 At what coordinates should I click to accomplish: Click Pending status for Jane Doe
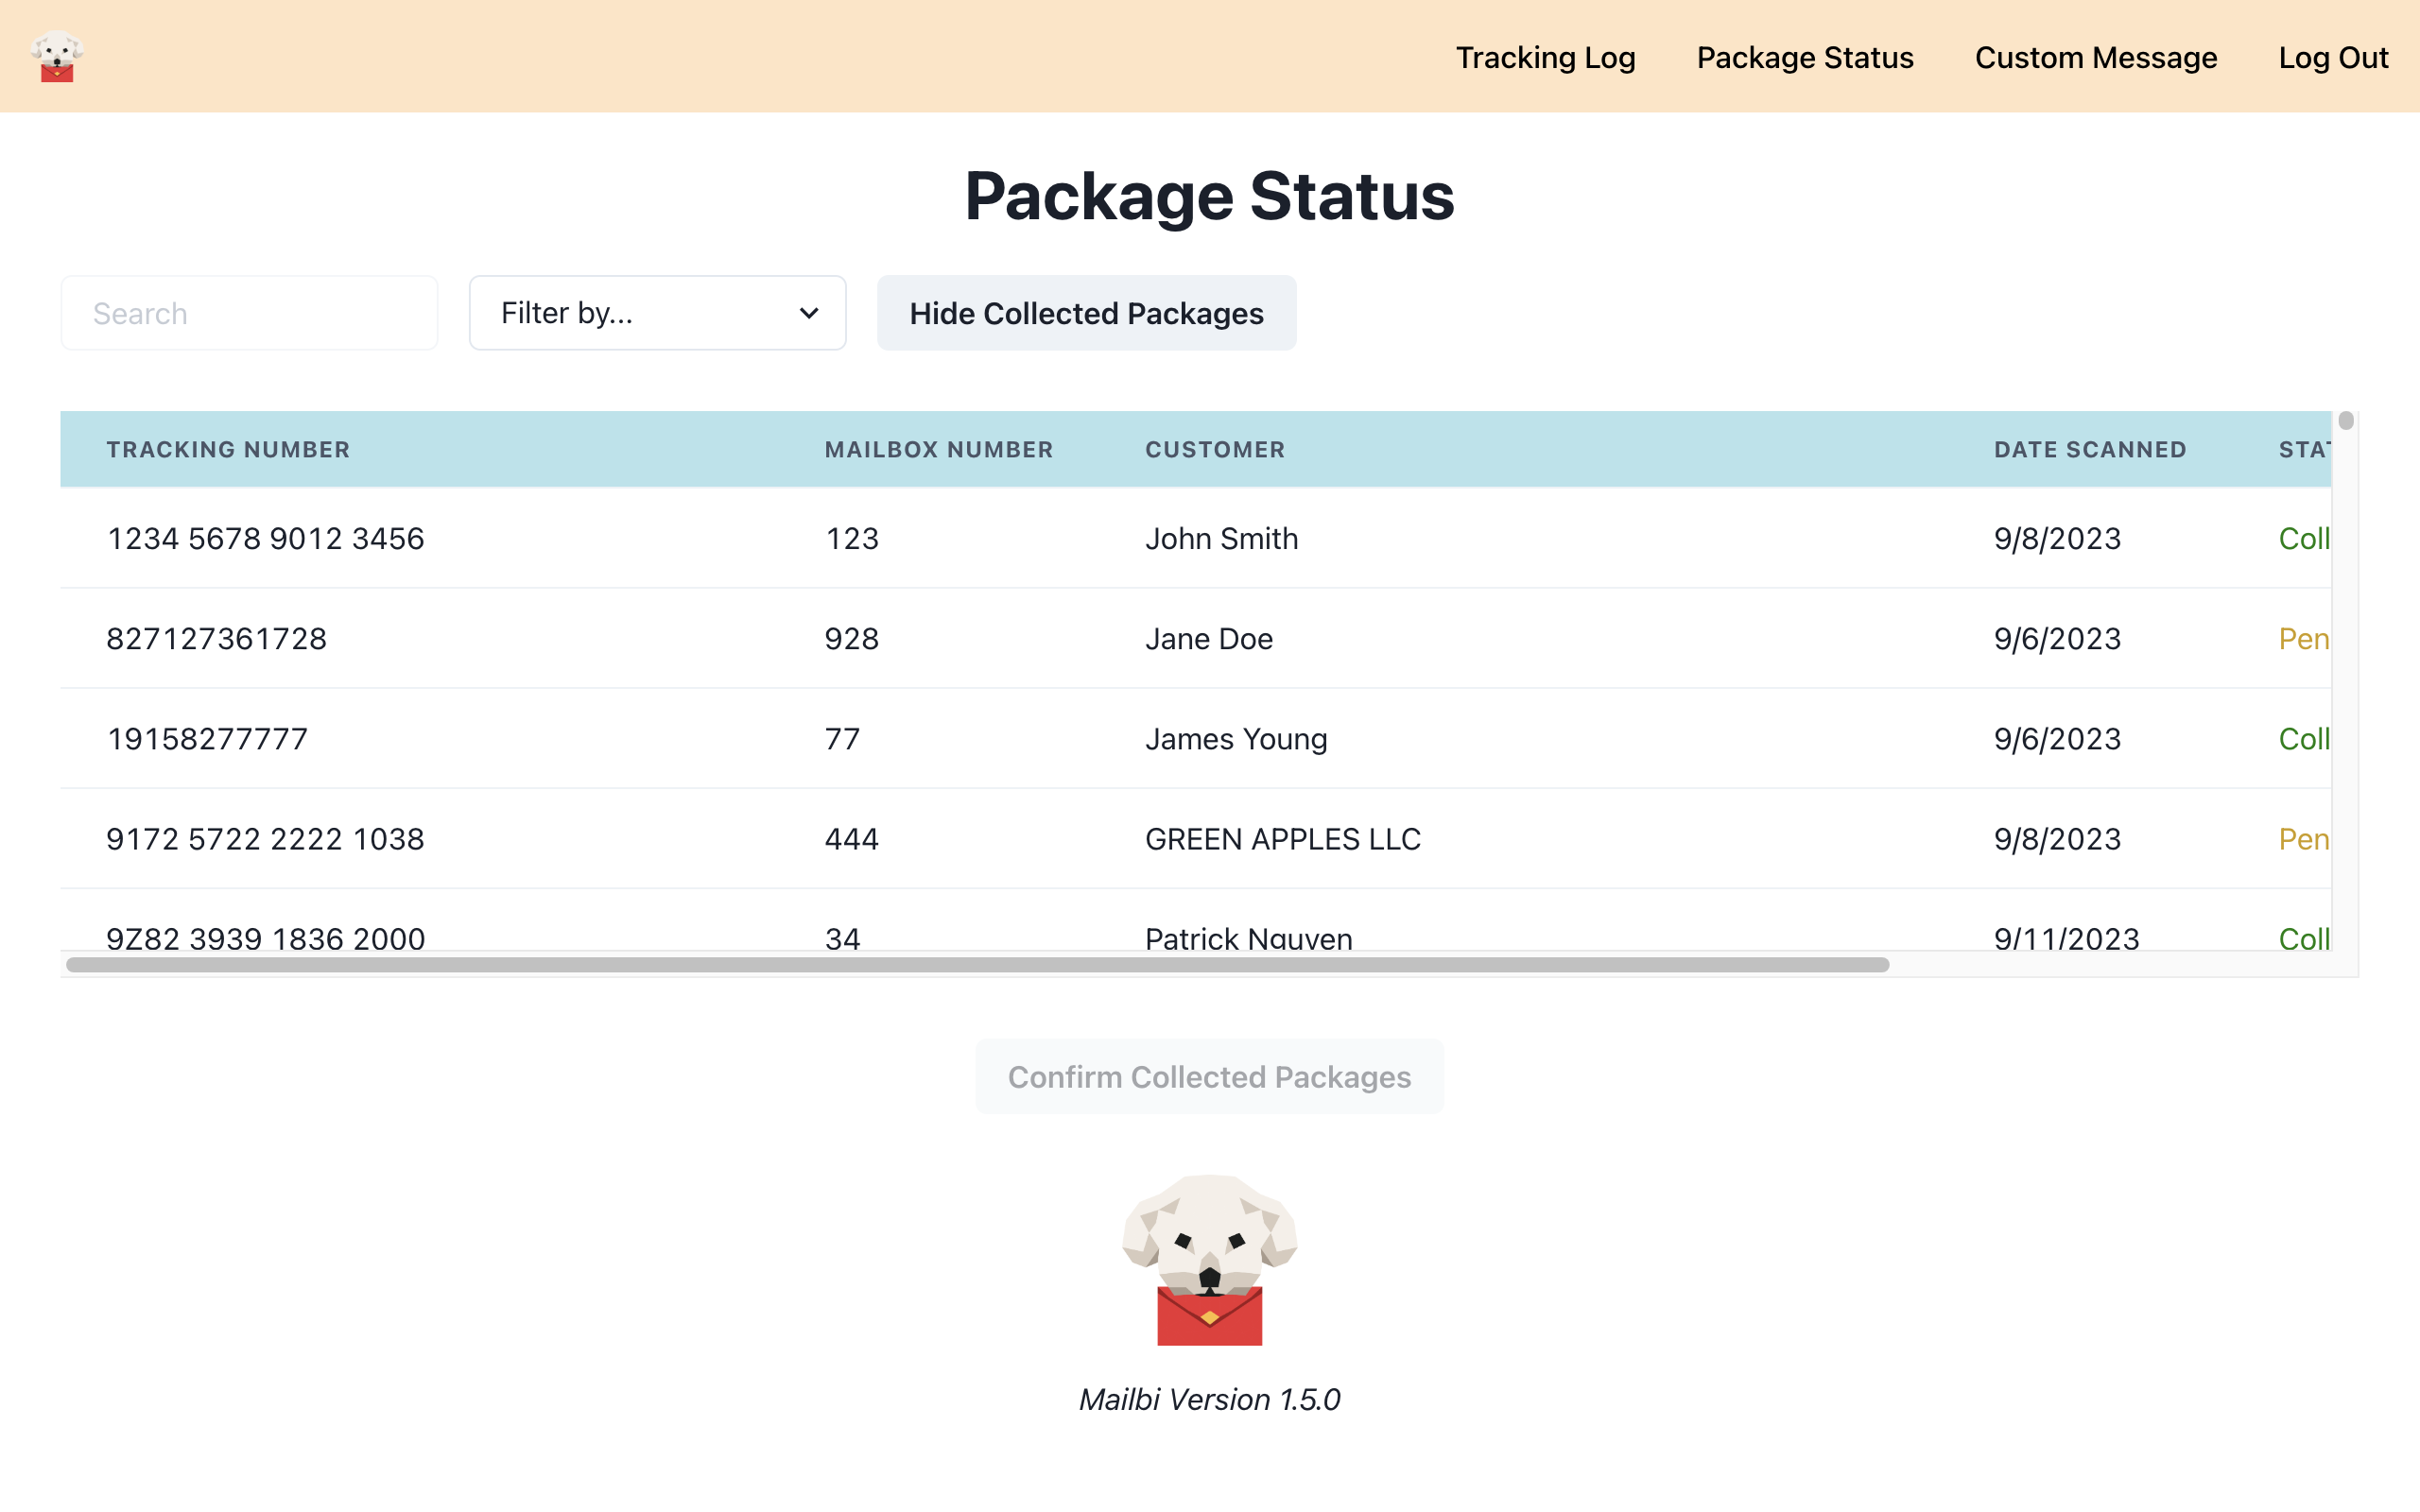pos(2303,638)
